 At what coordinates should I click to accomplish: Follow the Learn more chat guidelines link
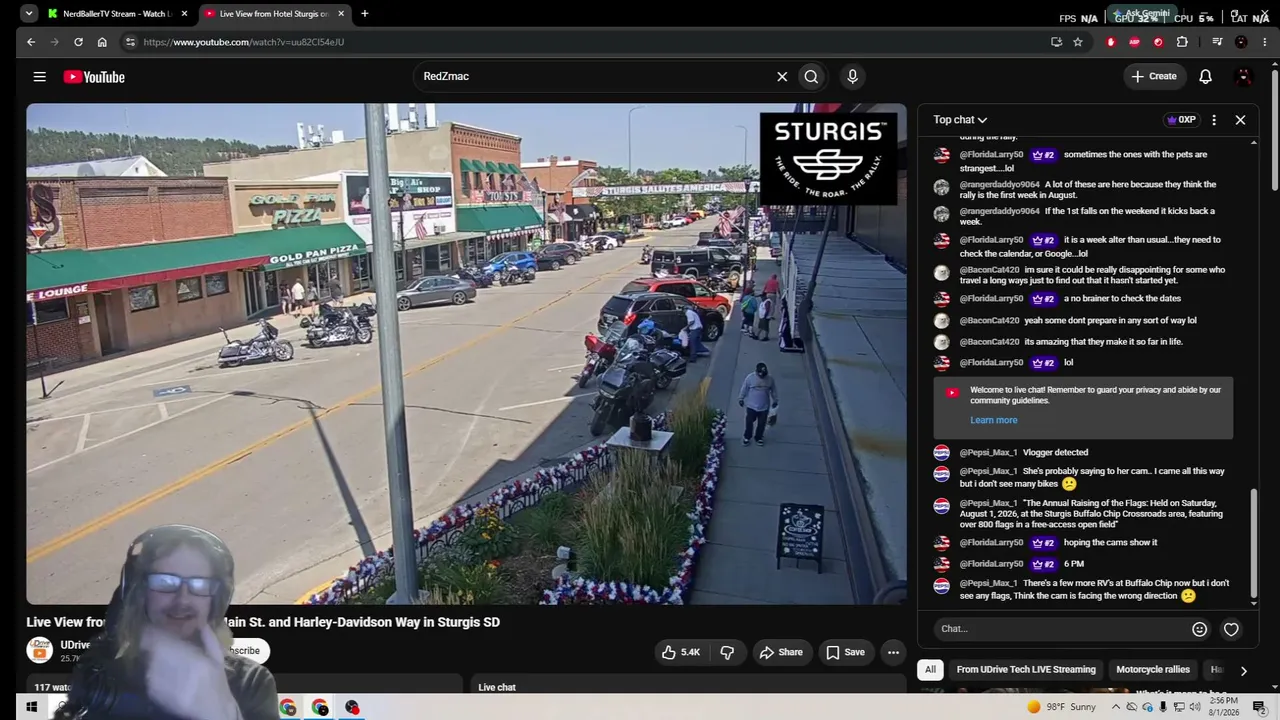tap(993, 420)
